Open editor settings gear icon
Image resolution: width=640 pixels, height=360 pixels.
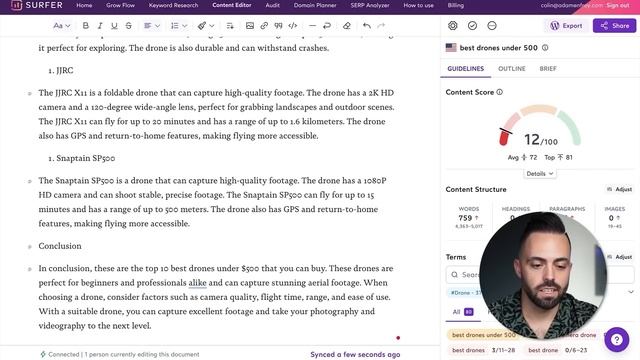click(453, 26)
